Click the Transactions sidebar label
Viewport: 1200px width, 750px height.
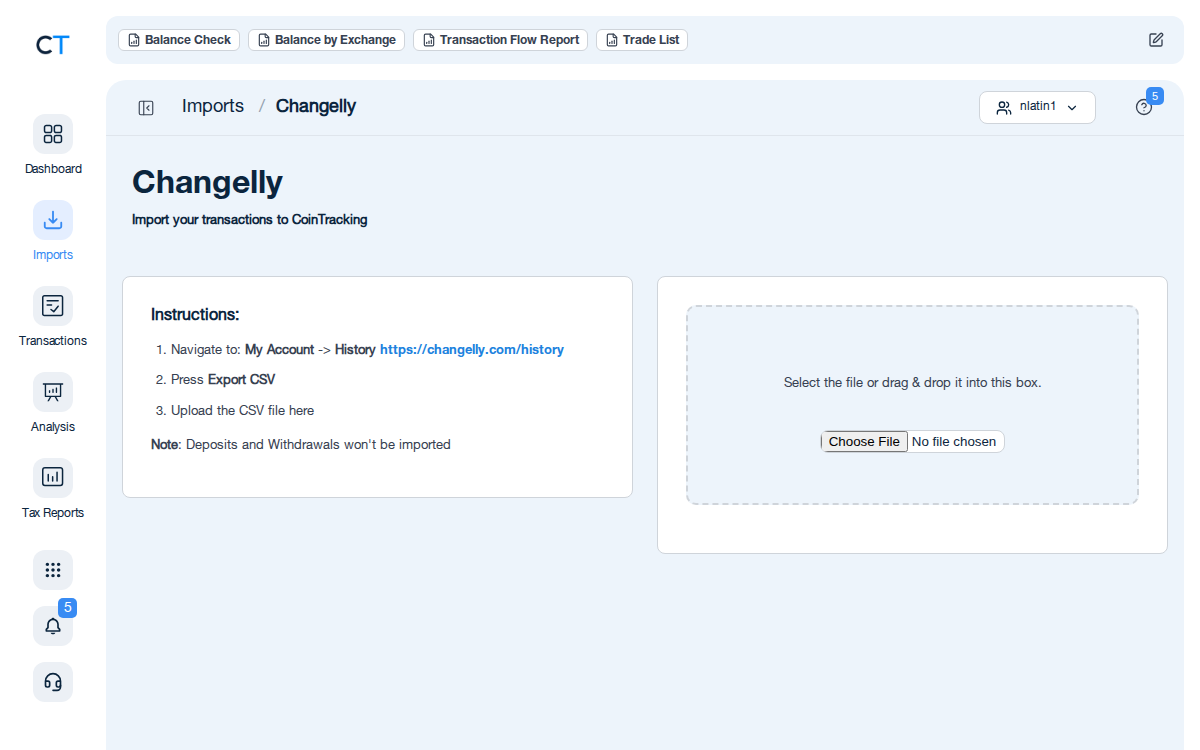(53, 341)
